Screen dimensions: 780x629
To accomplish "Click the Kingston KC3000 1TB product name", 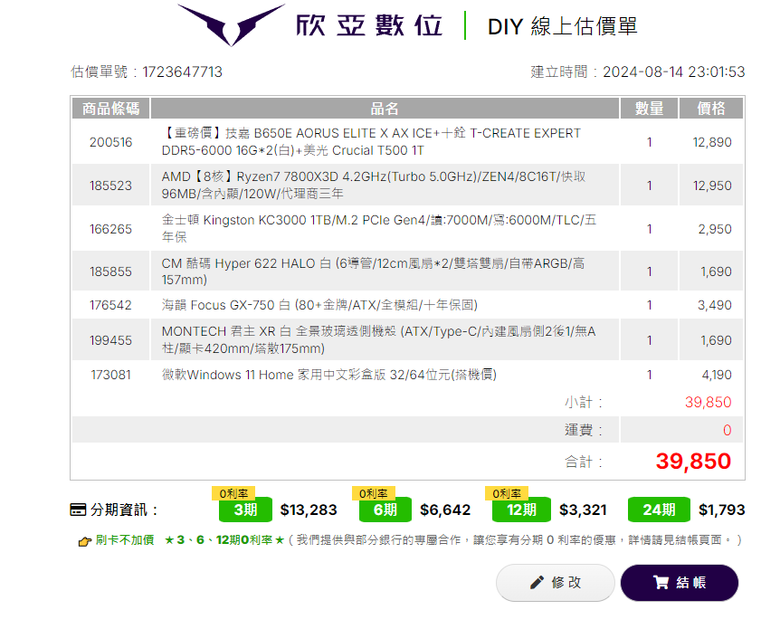I will pos(379,228).
